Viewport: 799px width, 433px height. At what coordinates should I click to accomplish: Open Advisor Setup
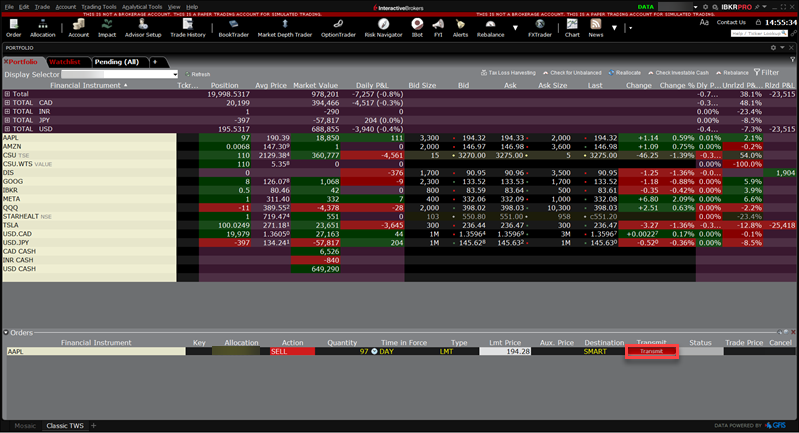tap(143, 28)
